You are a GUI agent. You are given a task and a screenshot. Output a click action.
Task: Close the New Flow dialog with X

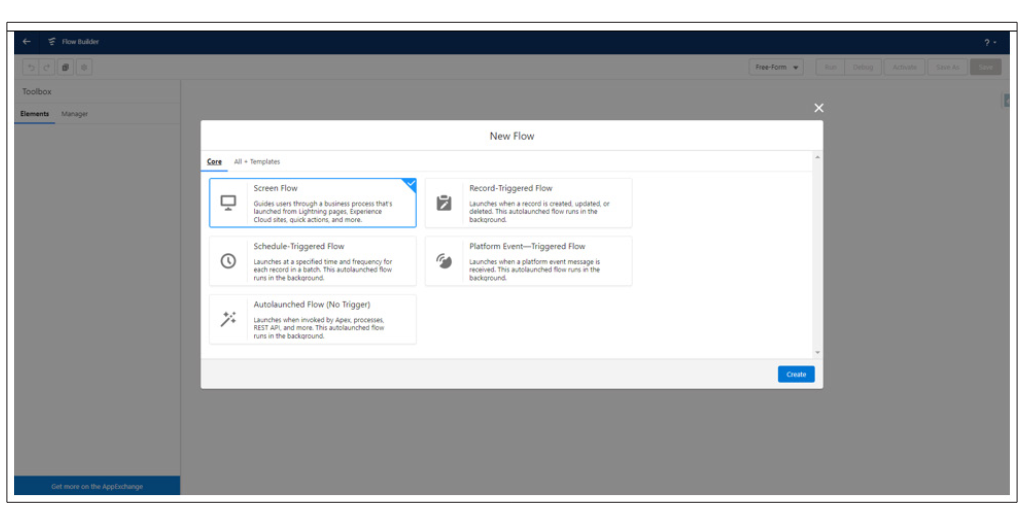click(x=819, y=108)
